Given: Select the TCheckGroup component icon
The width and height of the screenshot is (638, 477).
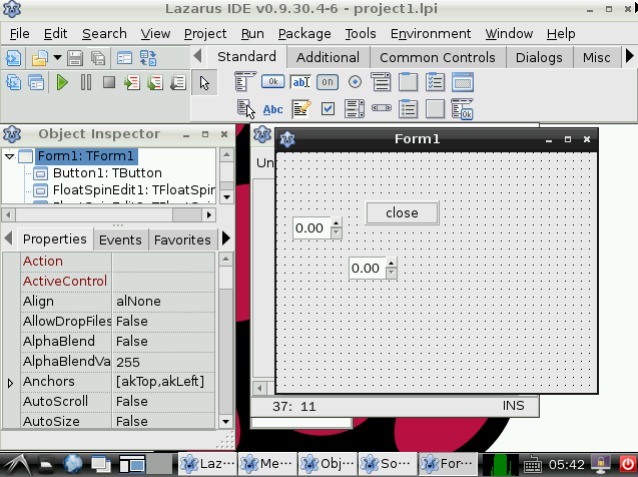Looking at the screenshot, I should point(435,82).
